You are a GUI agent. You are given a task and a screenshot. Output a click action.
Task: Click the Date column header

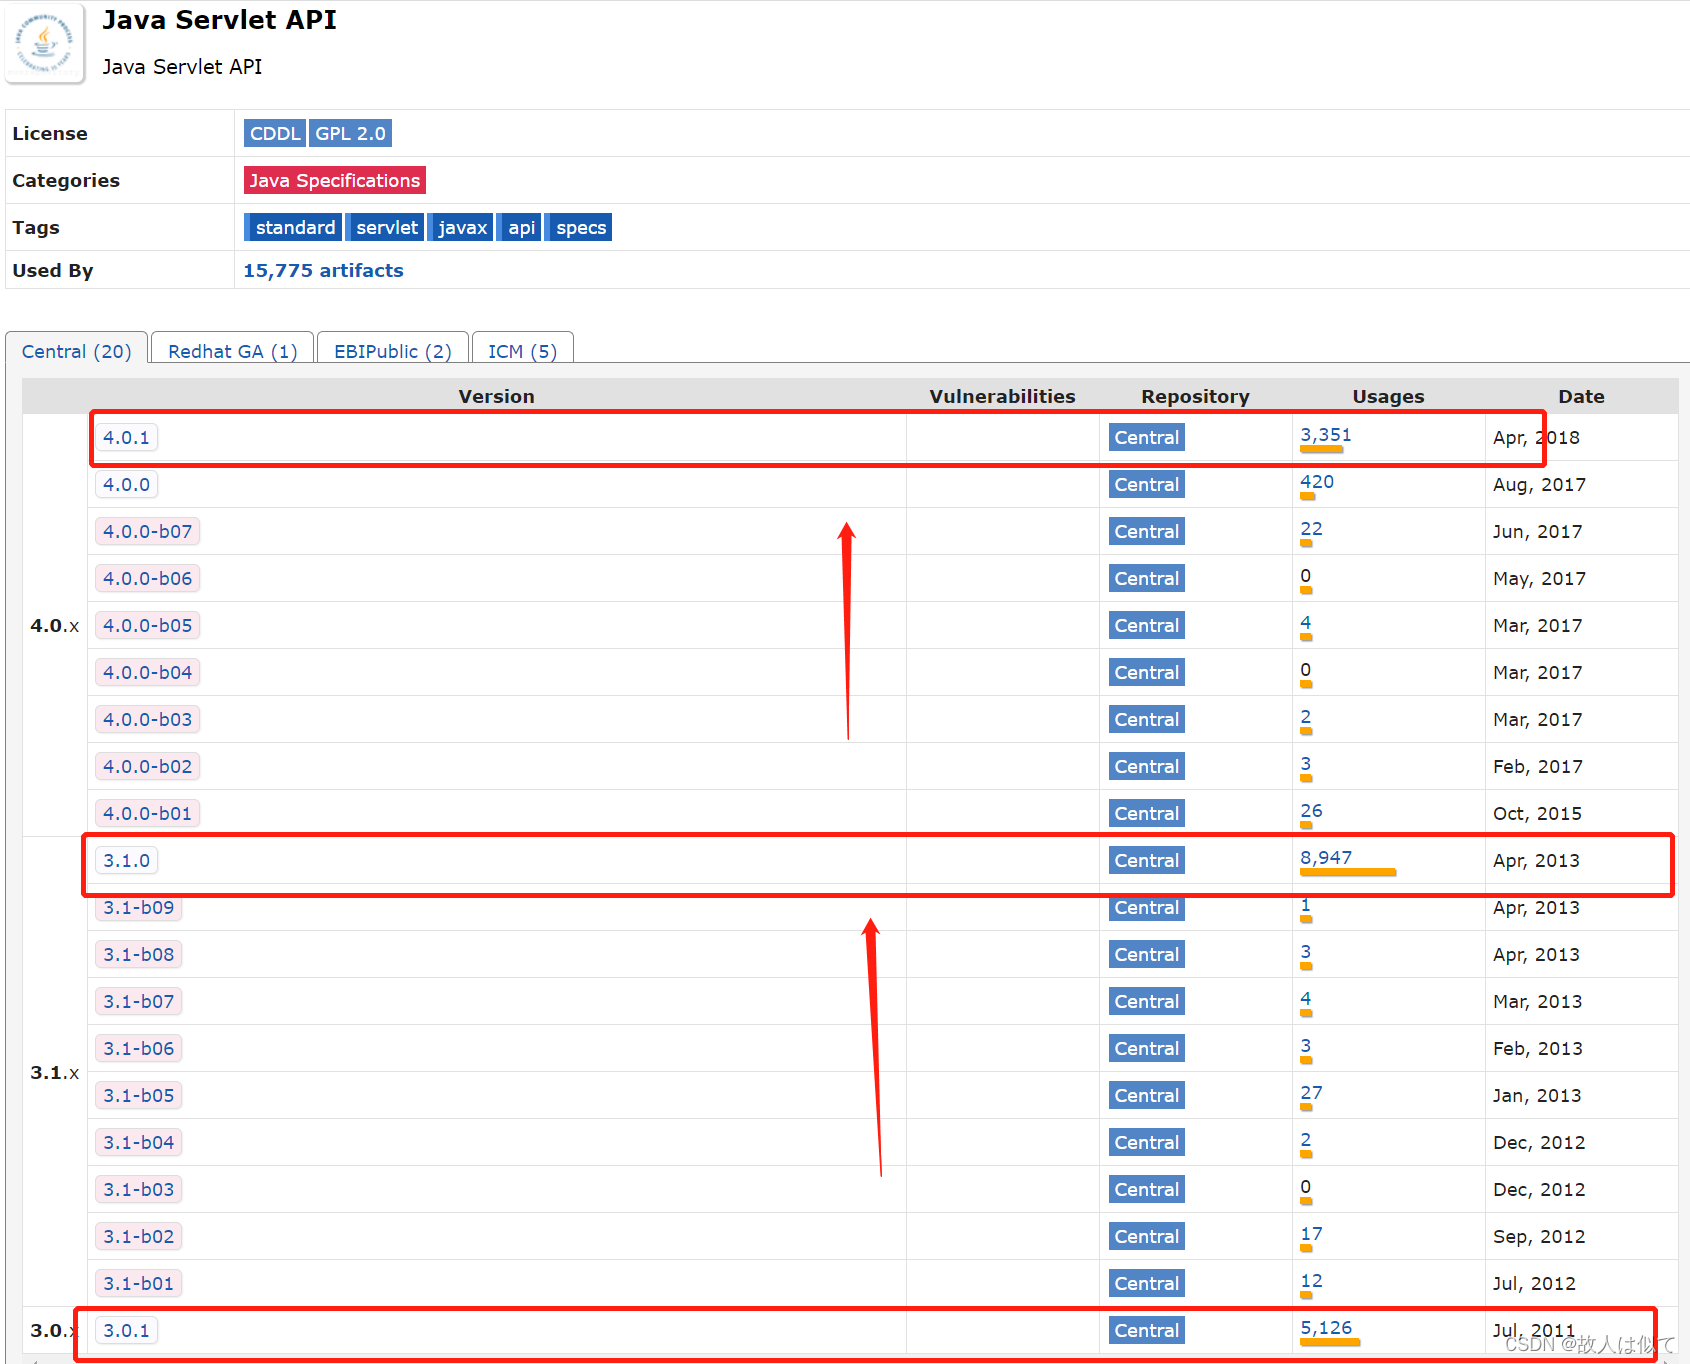pos(1581,396)
